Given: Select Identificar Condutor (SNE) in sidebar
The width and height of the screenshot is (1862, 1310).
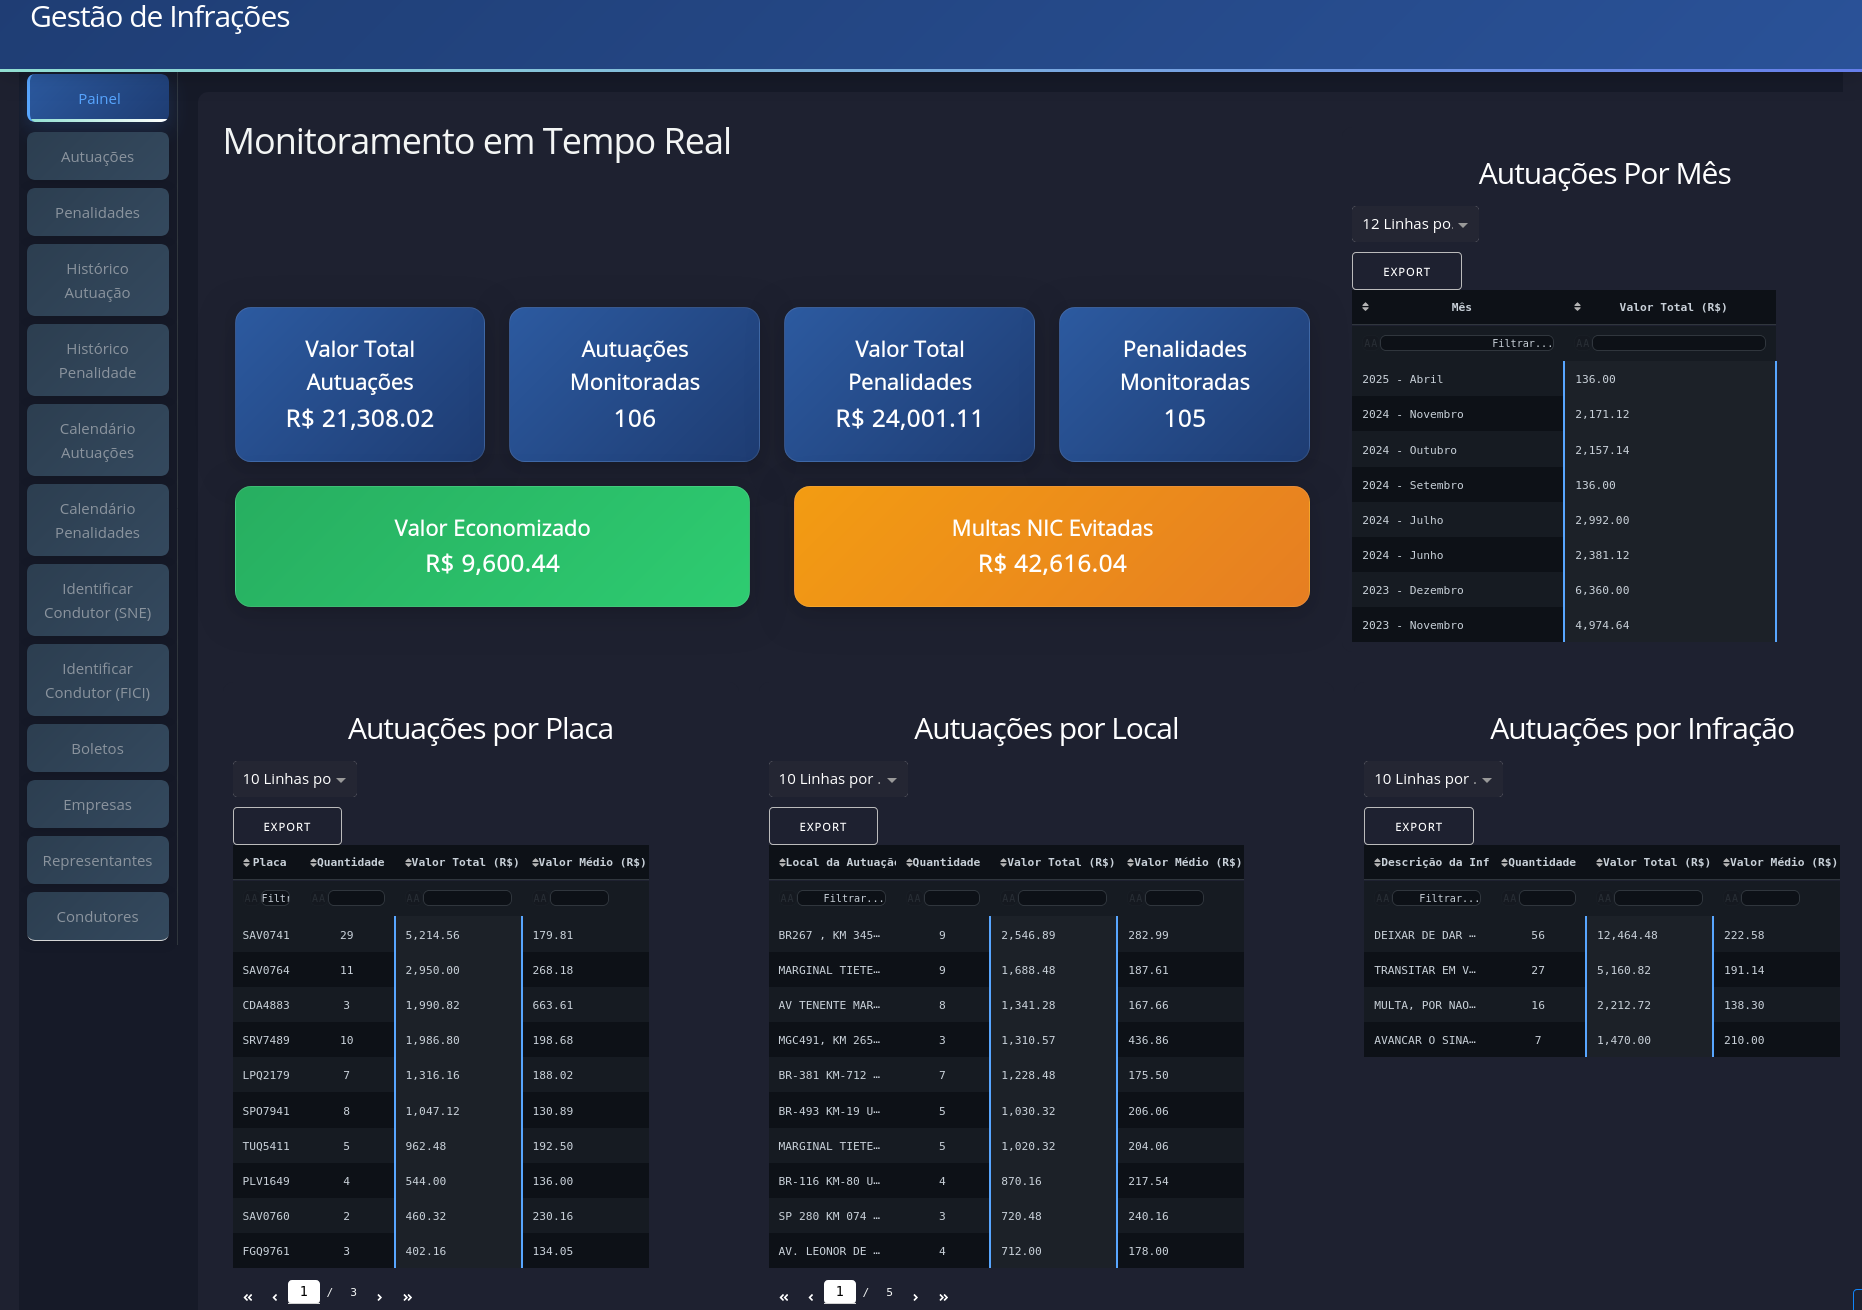Looking at the screenshot, I should pyautogui.click(x=97, y=600).
